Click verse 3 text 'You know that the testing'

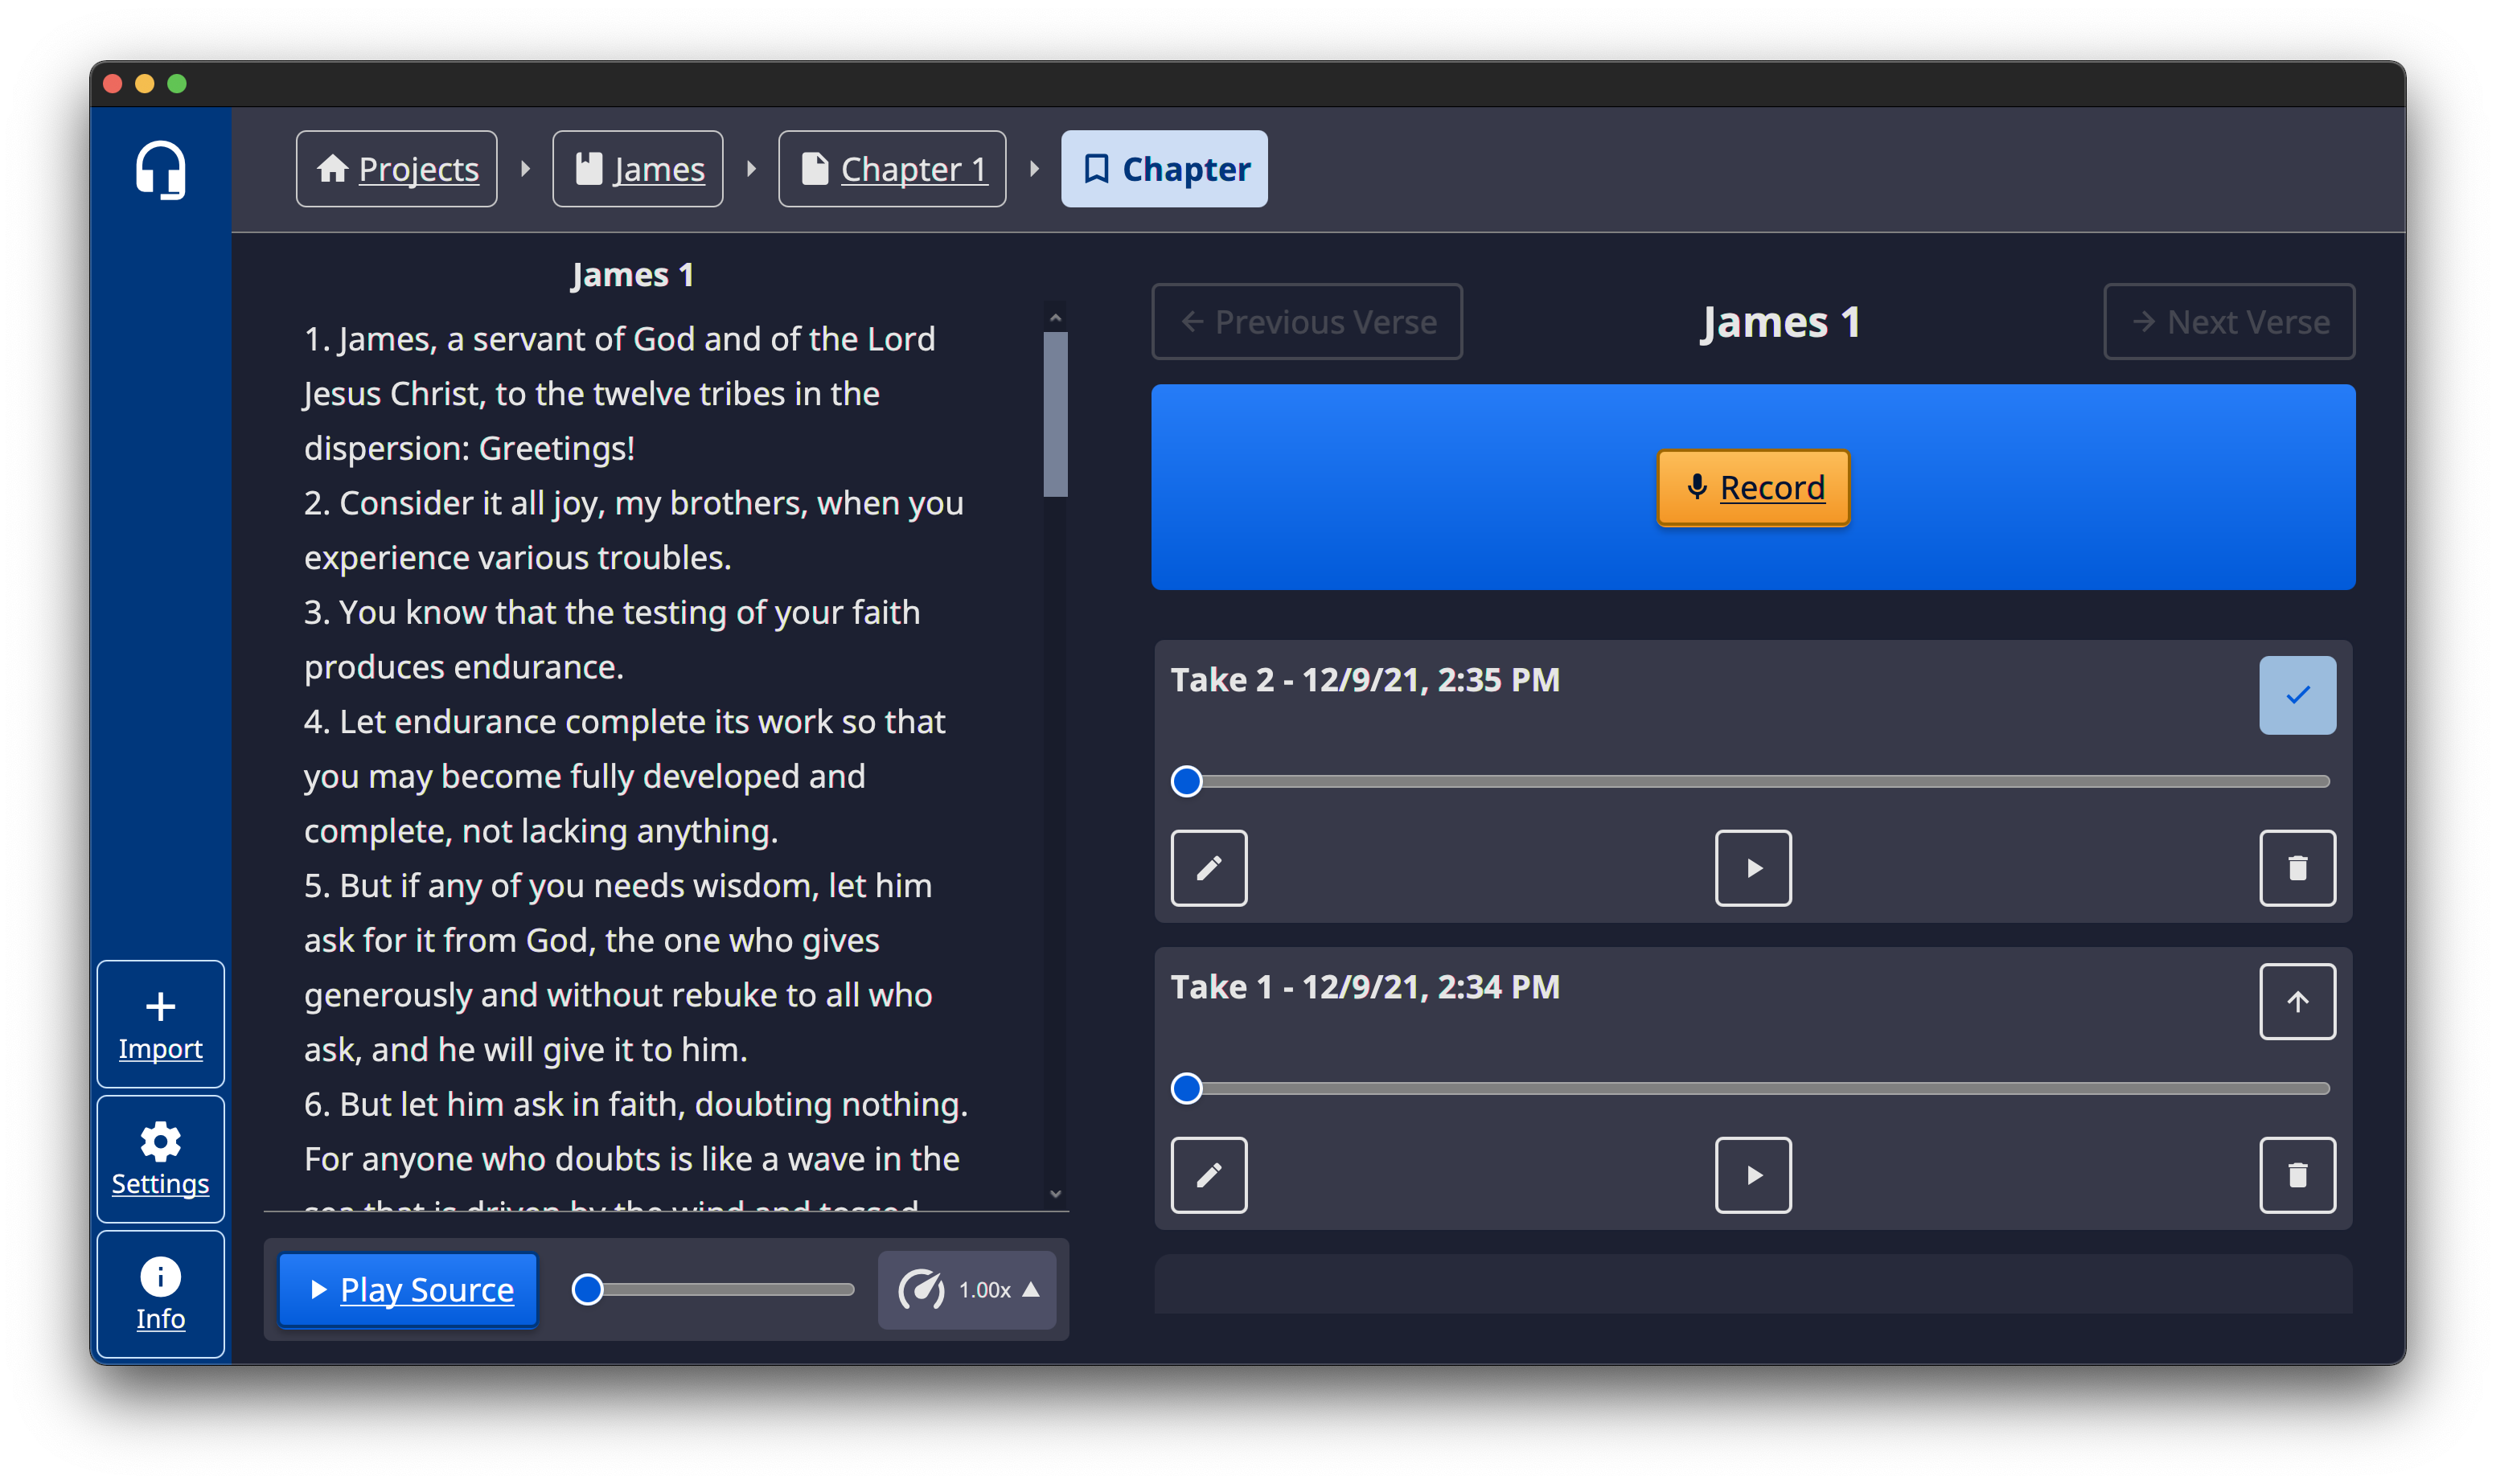click(533, 612)
